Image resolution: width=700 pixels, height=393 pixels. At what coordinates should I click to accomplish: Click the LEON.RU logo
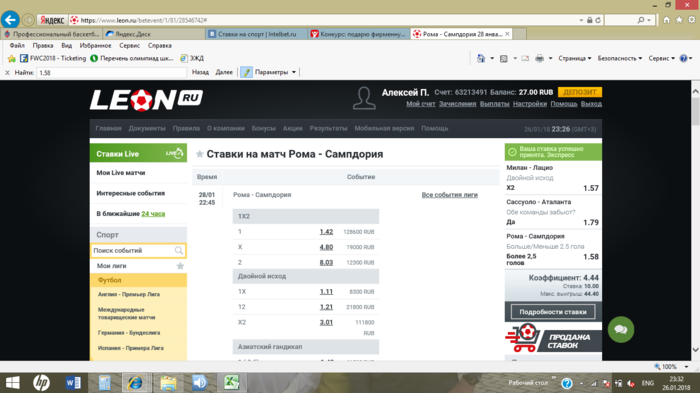tap(146, 99)
